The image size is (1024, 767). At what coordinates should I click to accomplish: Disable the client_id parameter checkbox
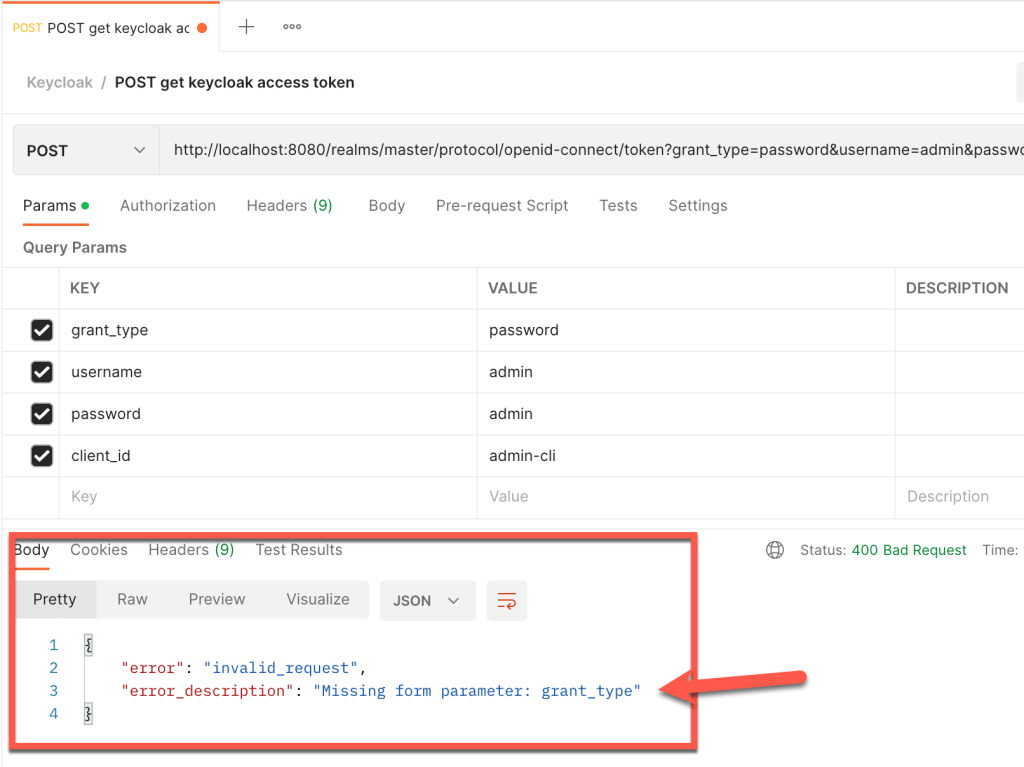(41, 456)
